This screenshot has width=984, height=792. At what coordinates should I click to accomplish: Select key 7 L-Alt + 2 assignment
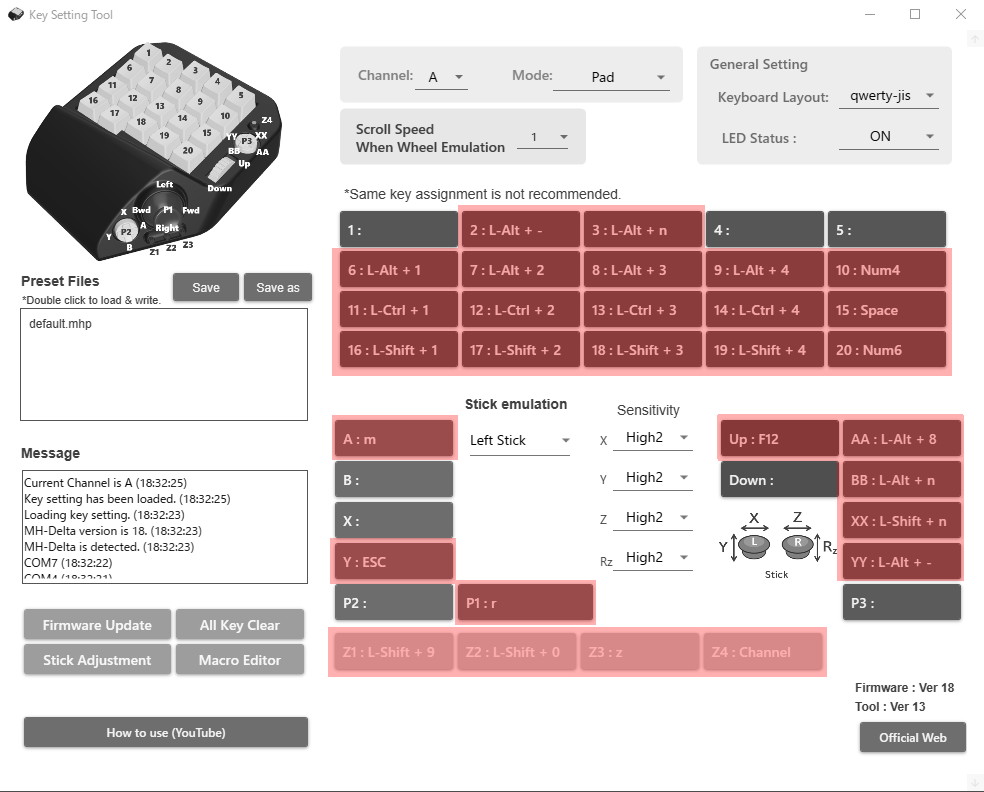521,270
